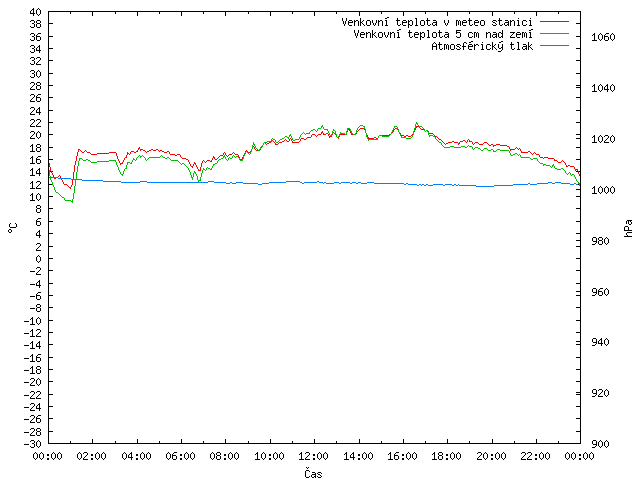Click the '14:00' time tick label

tap(358, 456)
